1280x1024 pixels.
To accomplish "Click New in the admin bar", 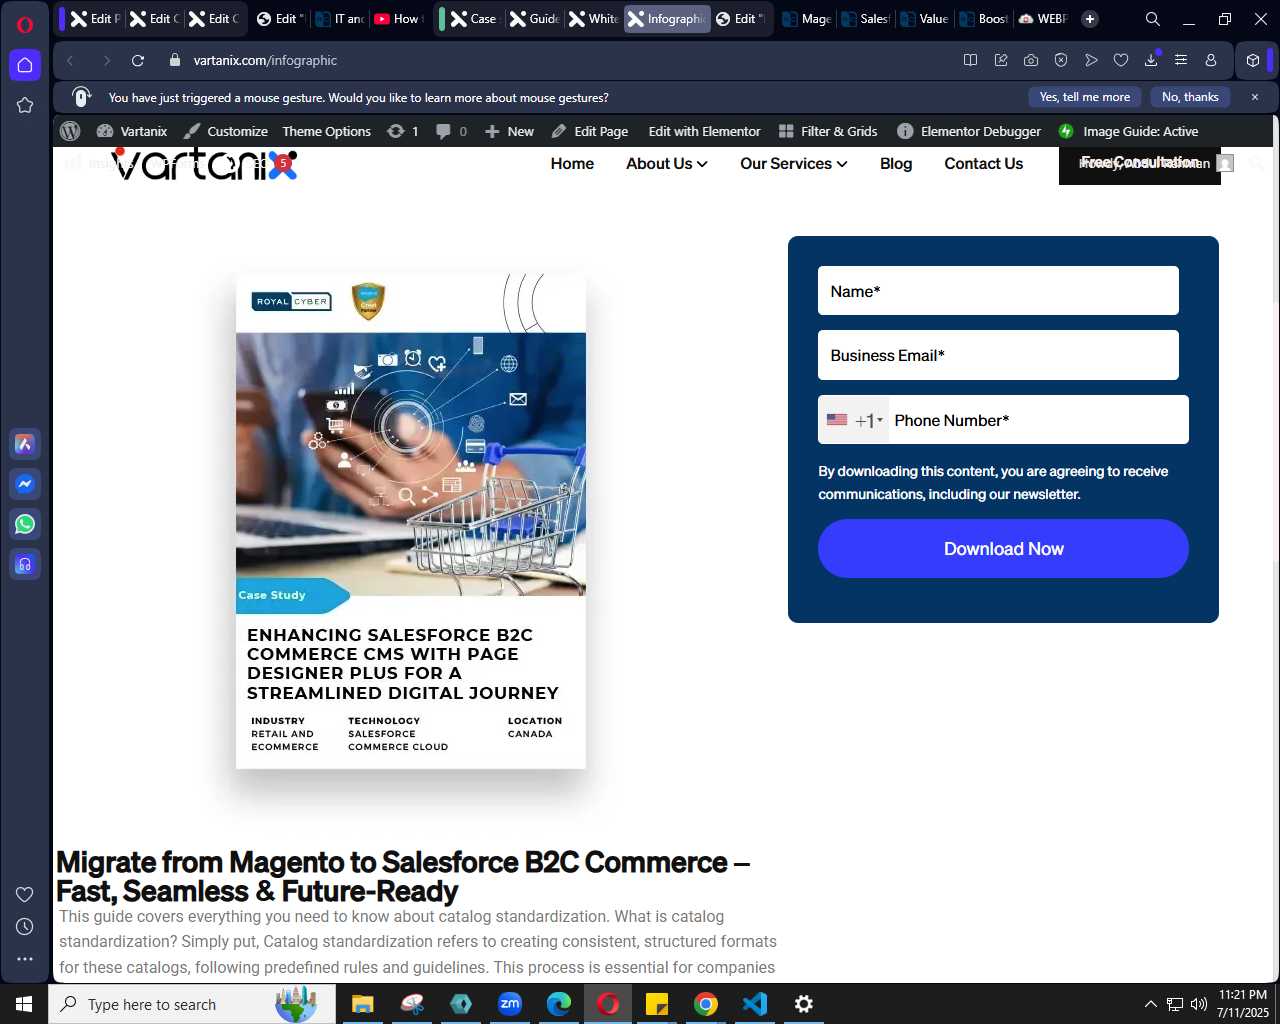I will pyautogui.click(x=509, y=131).
